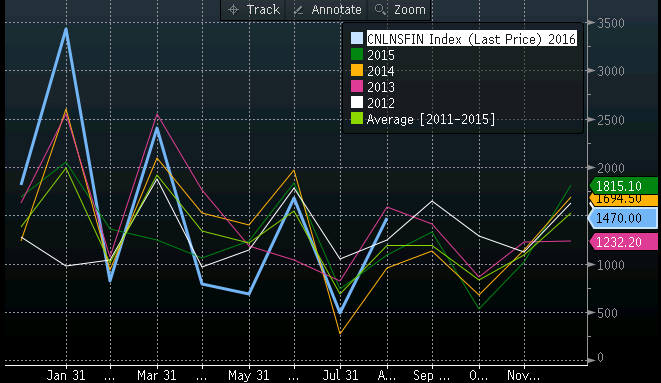
Task: Open the Annotate tool
Action: coord(327,9)
